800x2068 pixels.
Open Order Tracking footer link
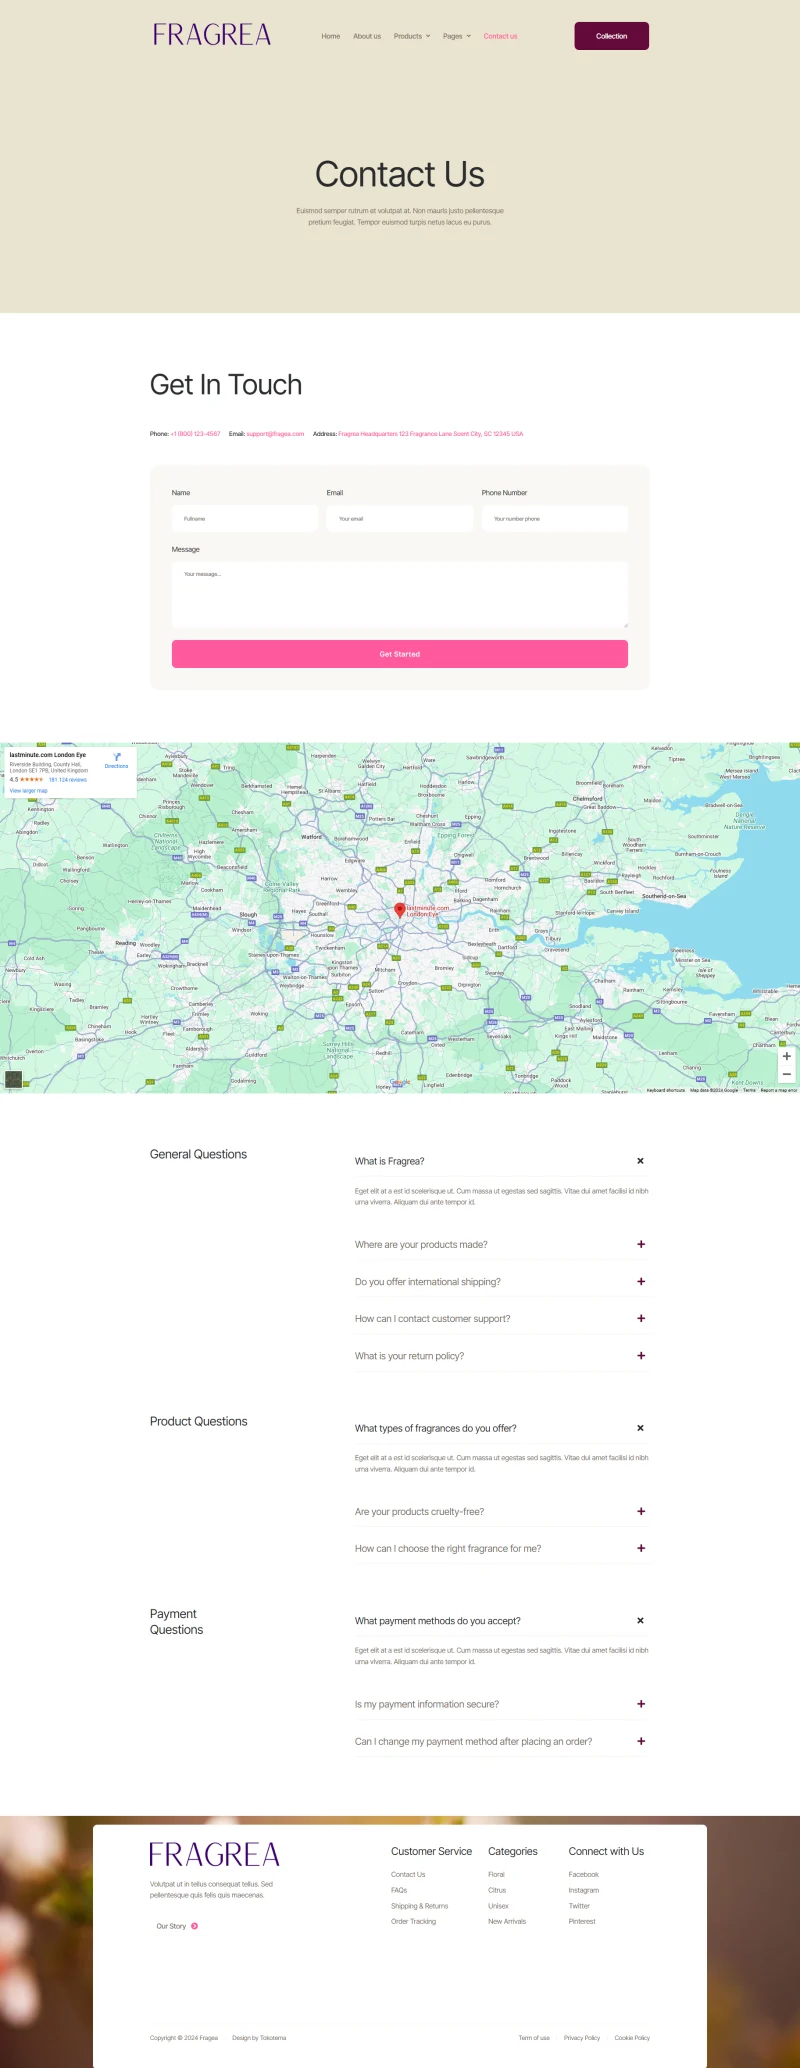point(414,1921)
